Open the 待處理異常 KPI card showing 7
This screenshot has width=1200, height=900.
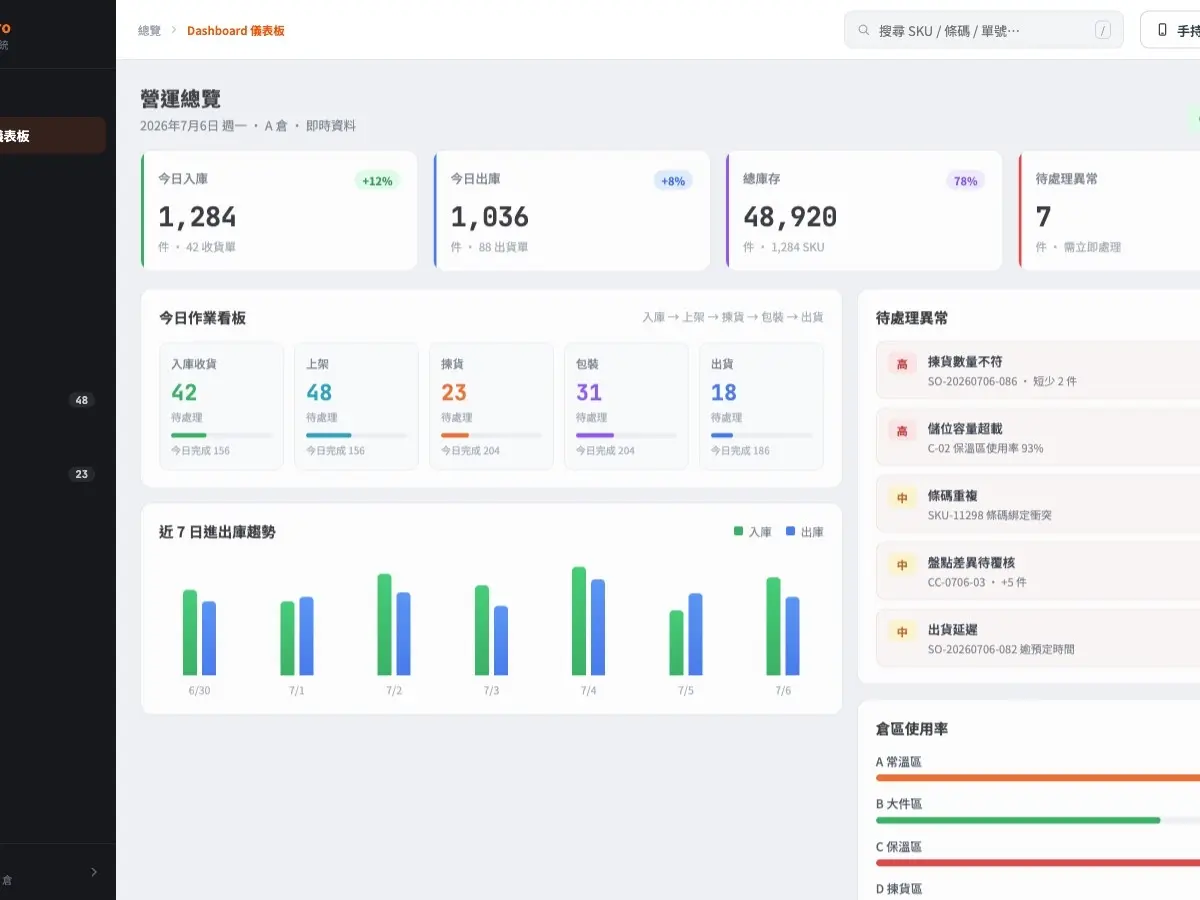coord(1109,210)
